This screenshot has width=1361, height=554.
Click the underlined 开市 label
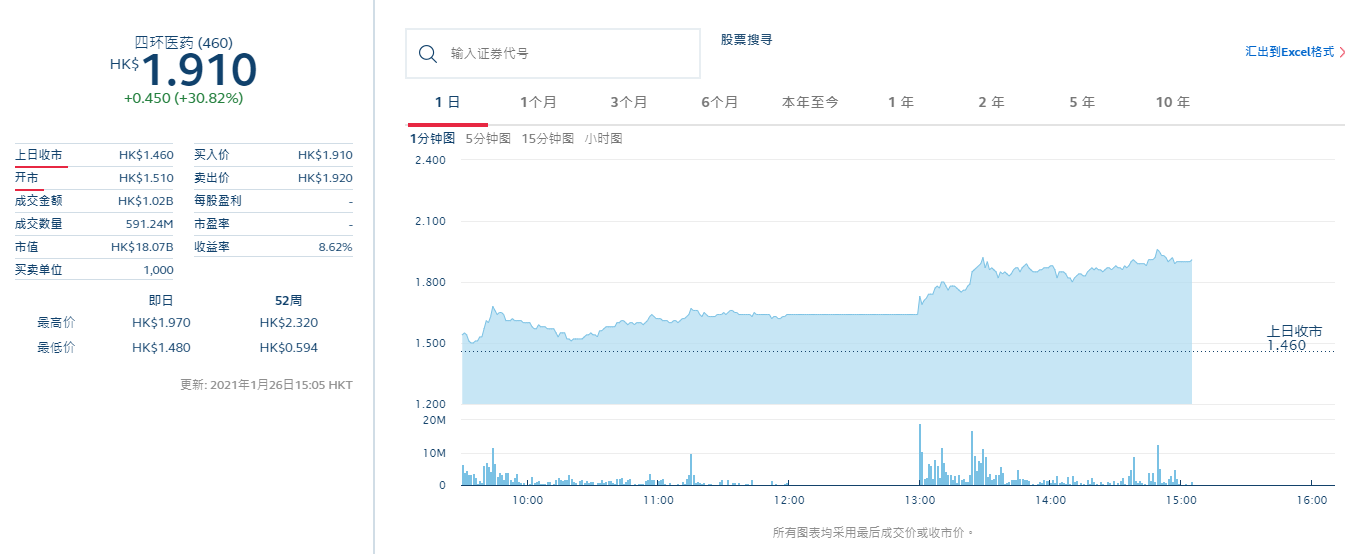pos(27,178)
